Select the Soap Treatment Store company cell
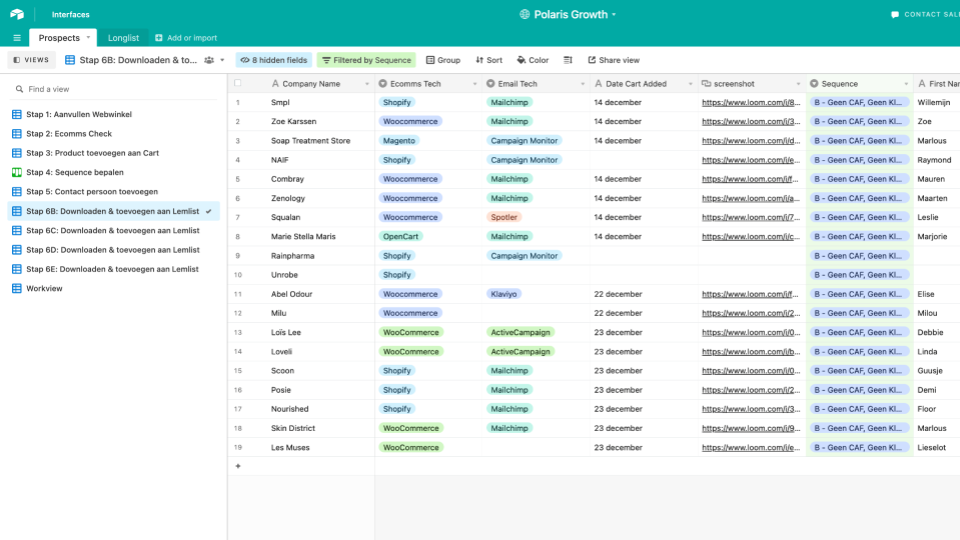The width and height of the screenshot is (960, 540). coord(311,141)
